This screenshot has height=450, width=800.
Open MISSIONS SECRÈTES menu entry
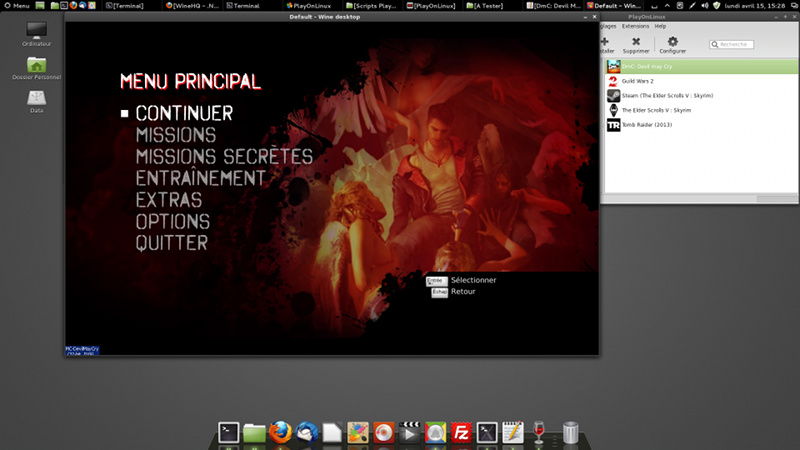pos(224,157)
